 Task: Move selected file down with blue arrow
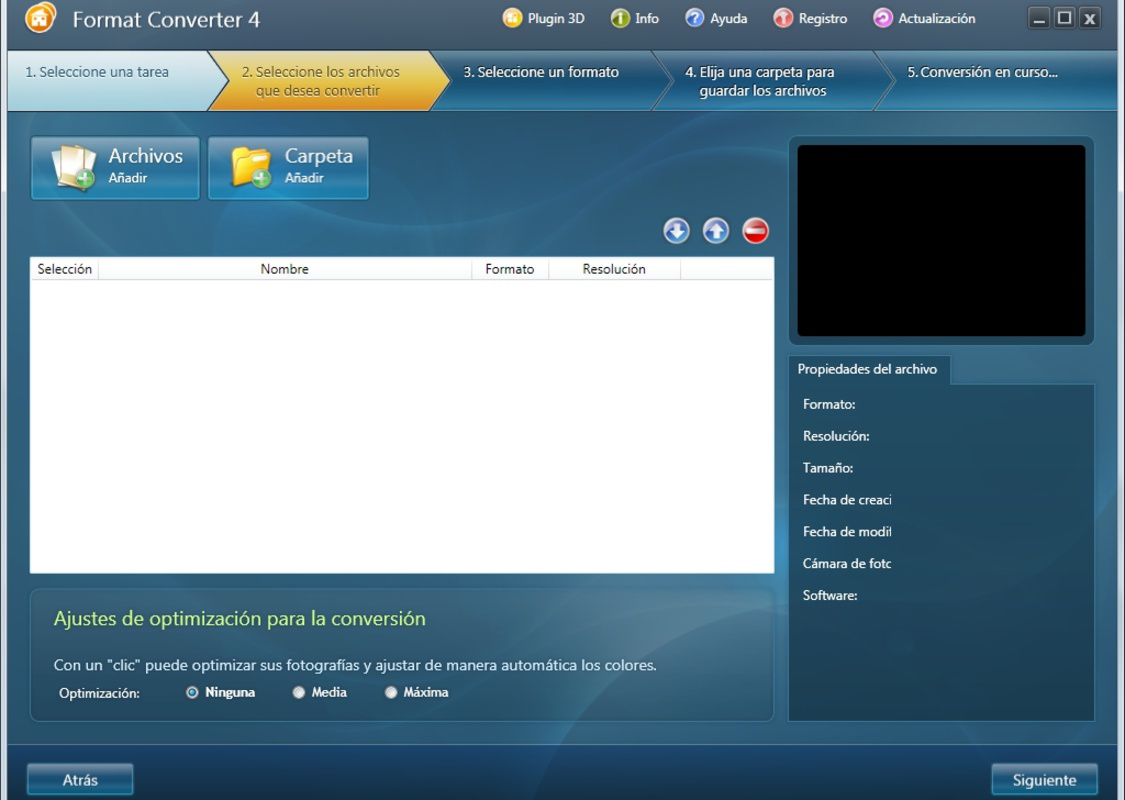(677, 231)
